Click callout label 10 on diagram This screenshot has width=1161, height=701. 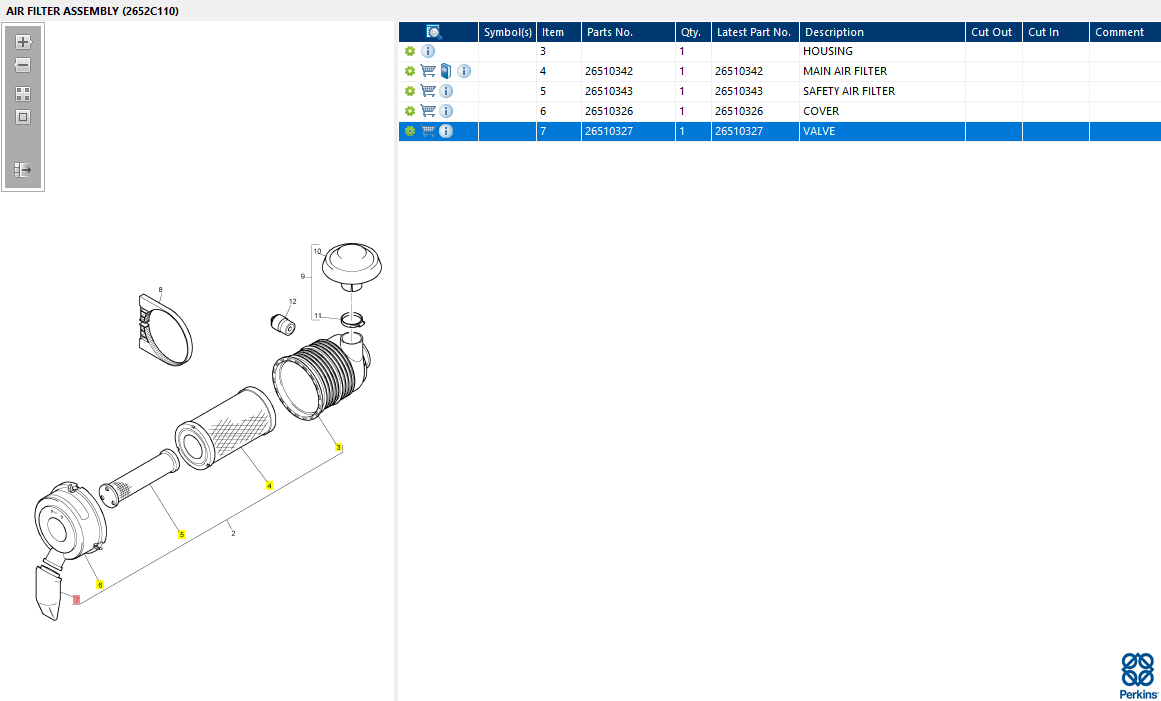(x=317, y=251)
